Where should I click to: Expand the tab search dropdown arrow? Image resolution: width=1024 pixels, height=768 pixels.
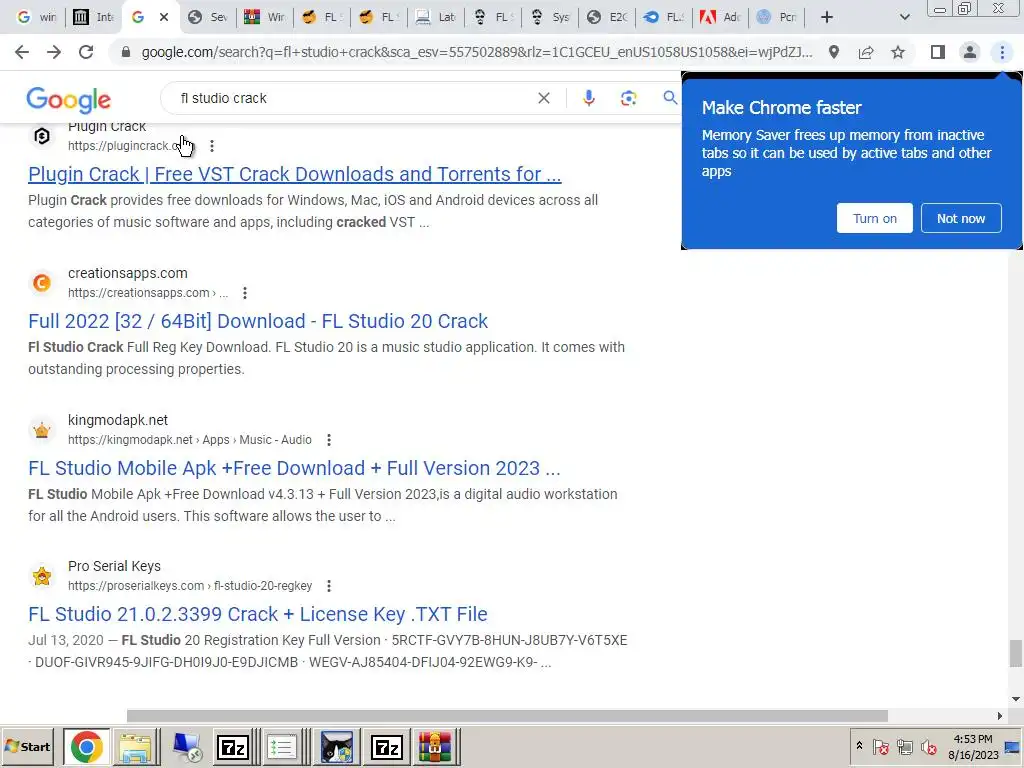click(904, 17)
